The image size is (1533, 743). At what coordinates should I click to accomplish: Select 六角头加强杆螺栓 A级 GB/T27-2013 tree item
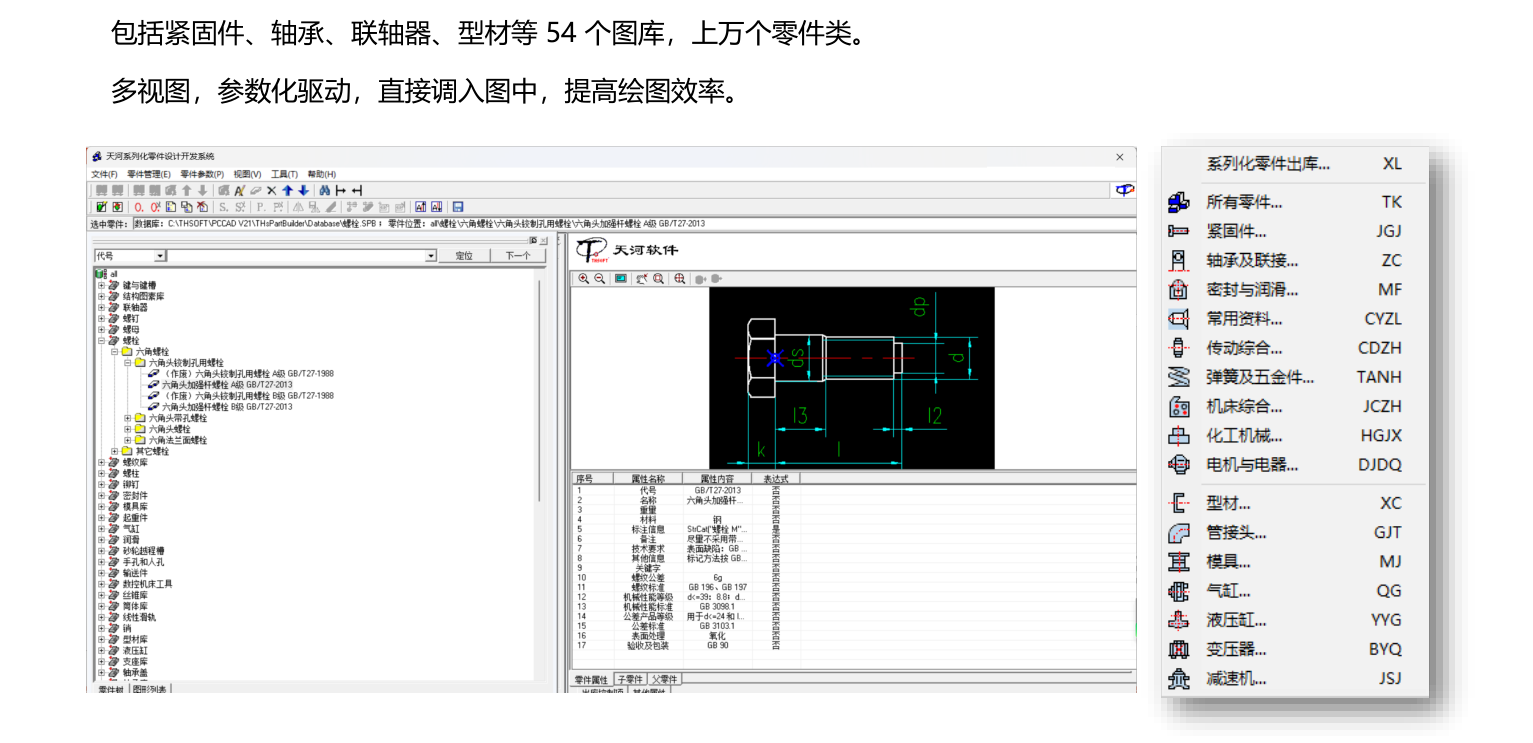pyautogui.click(x=228, y=385)
